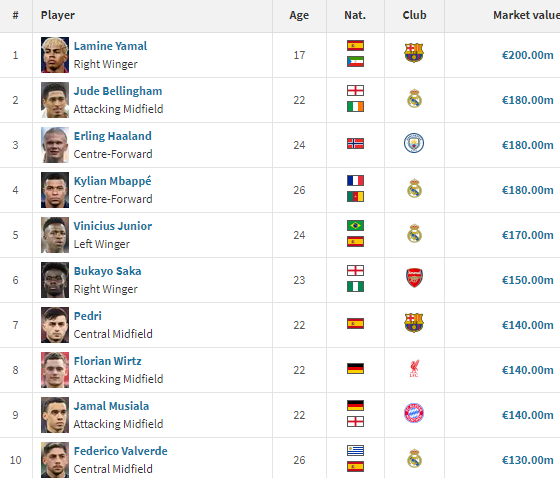560x478 pixels.
Task: Click Erling Haaland's €180.00m market value
Action: [528, 145]
